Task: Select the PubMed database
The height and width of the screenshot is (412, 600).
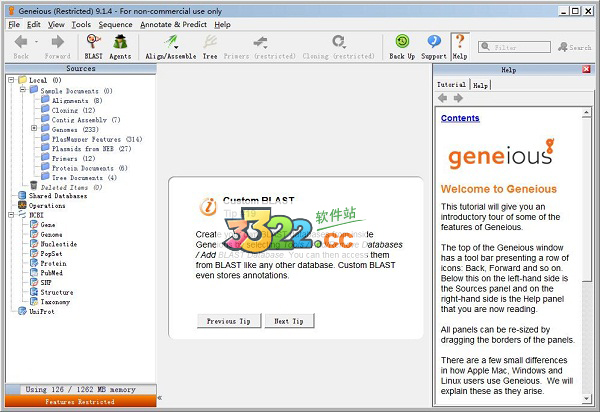Action: pyautogui.click(x=47, y=273)
